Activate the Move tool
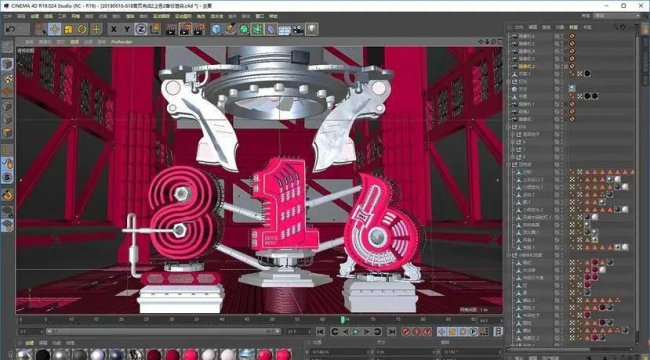The width and height of the screenshot is (650, 360). 55,29
